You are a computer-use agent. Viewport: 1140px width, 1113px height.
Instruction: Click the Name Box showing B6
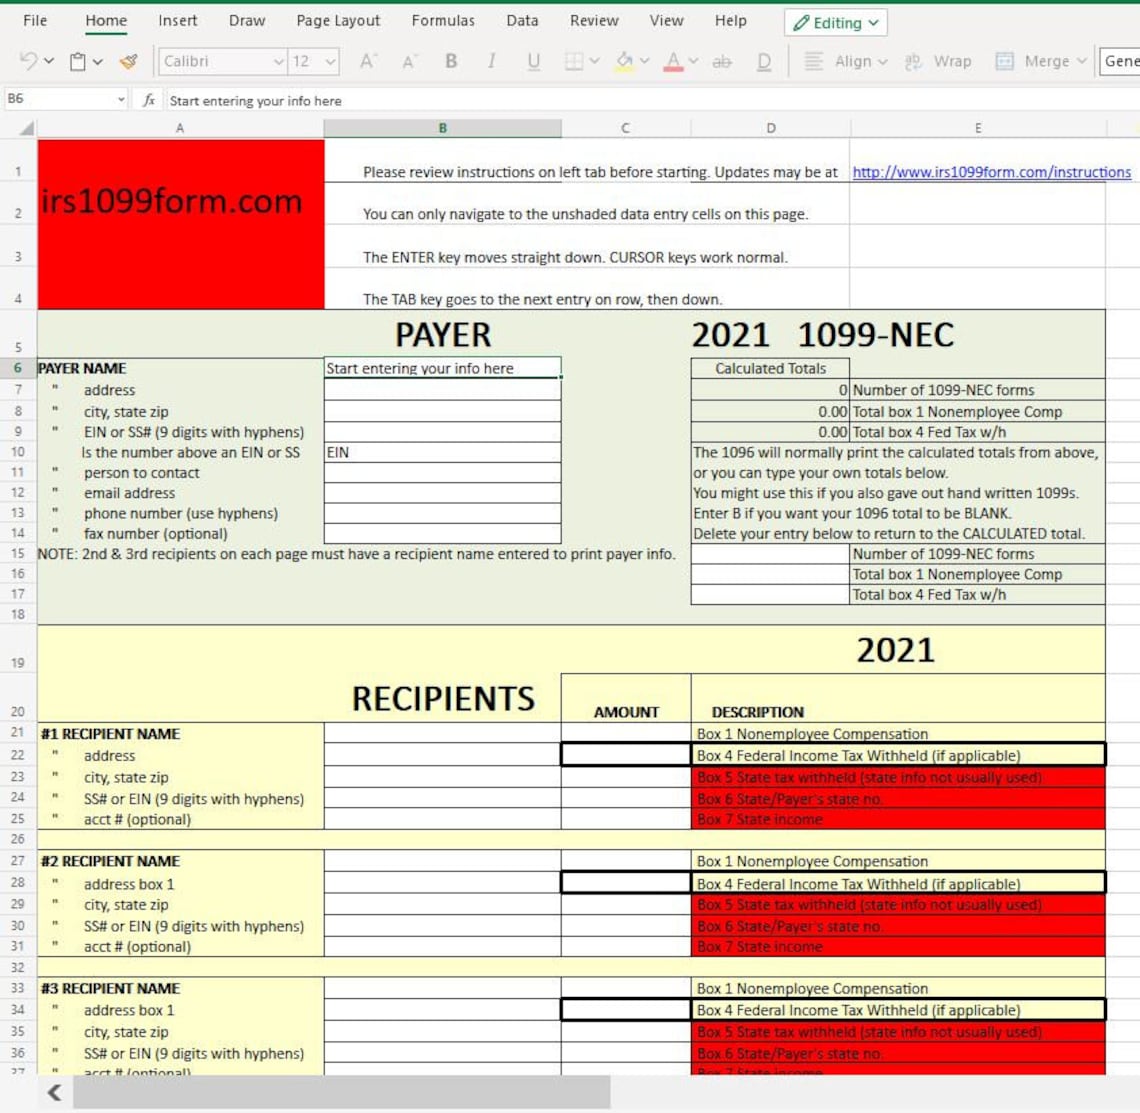(x=65, y=98)
